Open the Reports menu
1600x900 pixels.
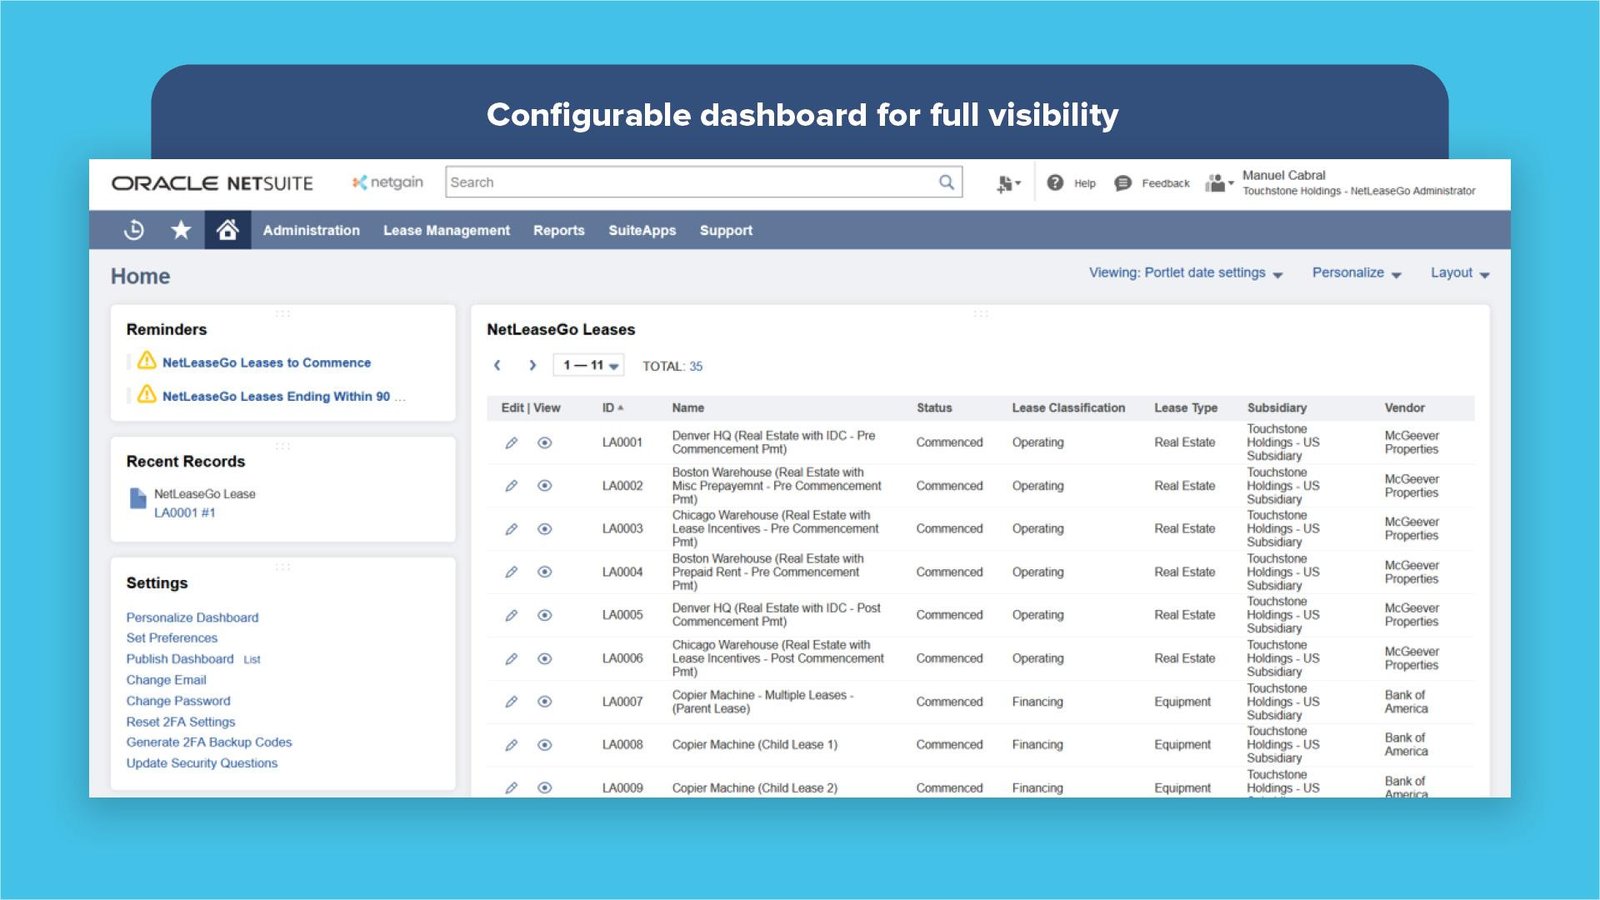pyautogui.click(x=559, y=230)
